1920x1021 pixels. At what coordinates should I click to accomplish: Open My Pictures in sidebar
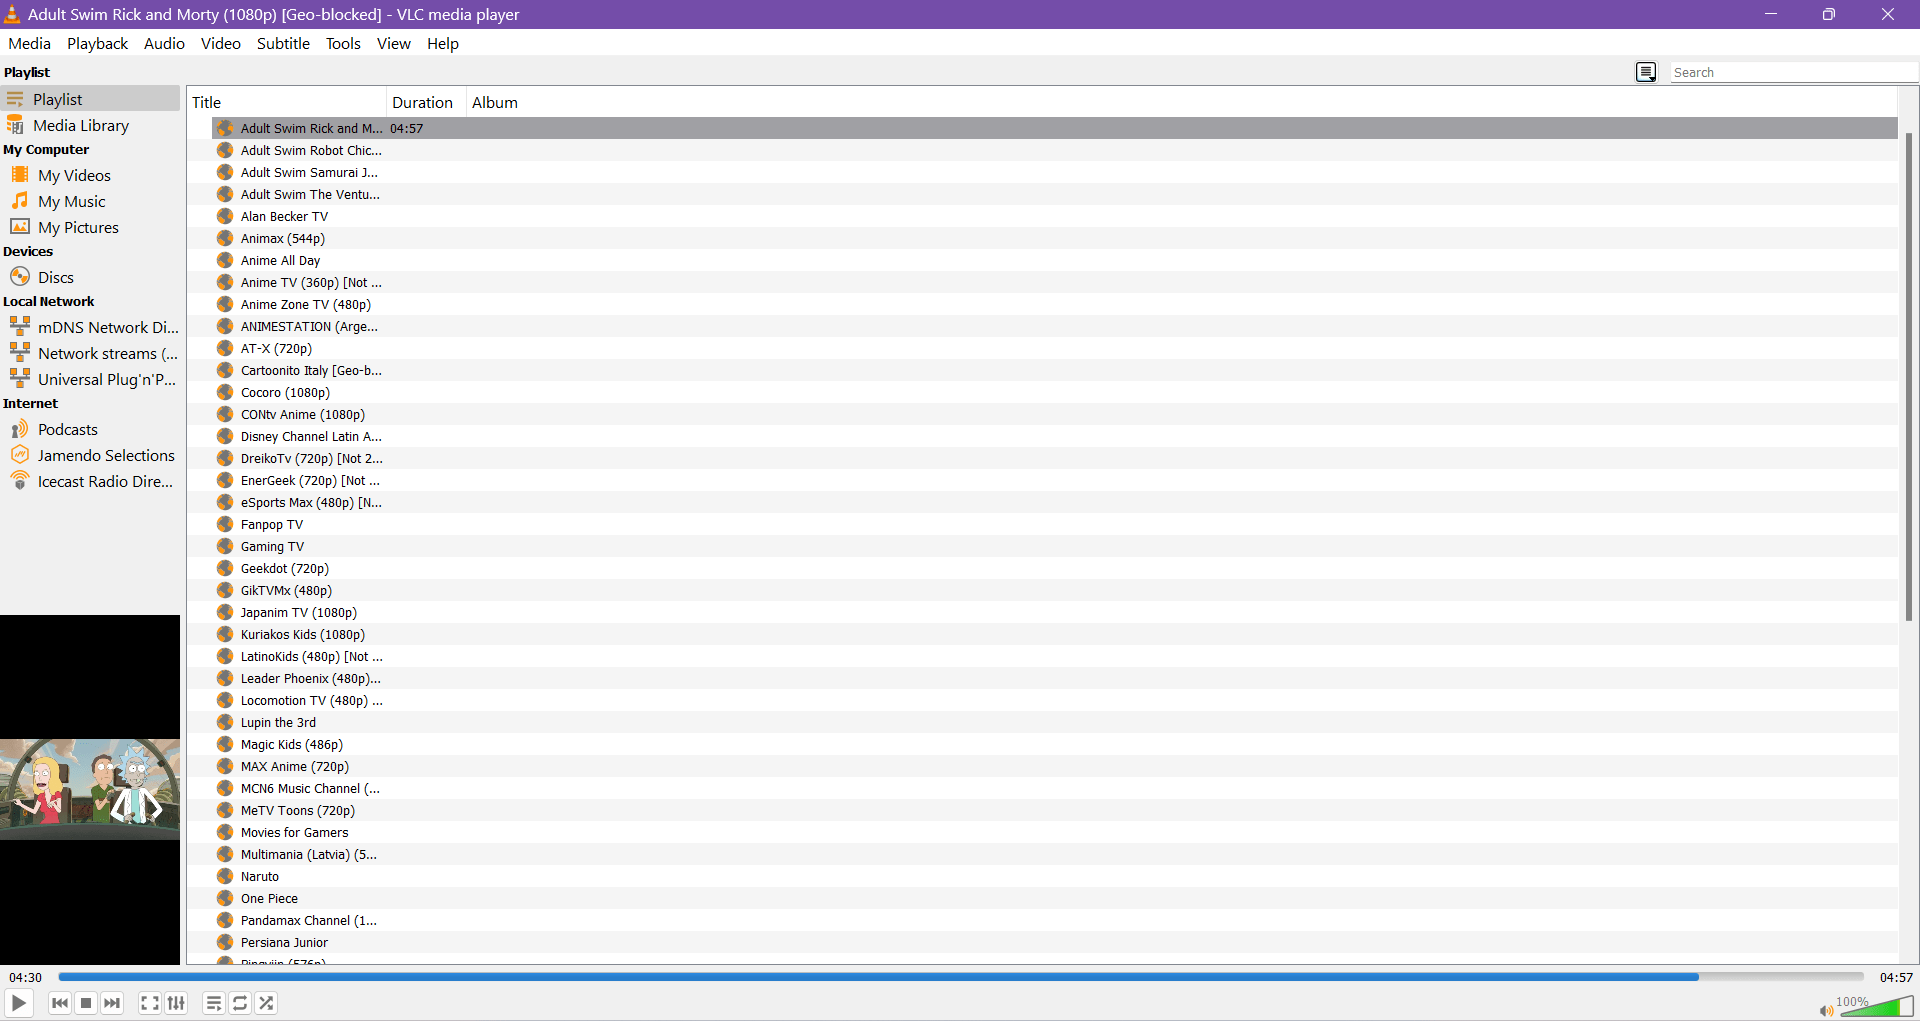pos(90,227)
